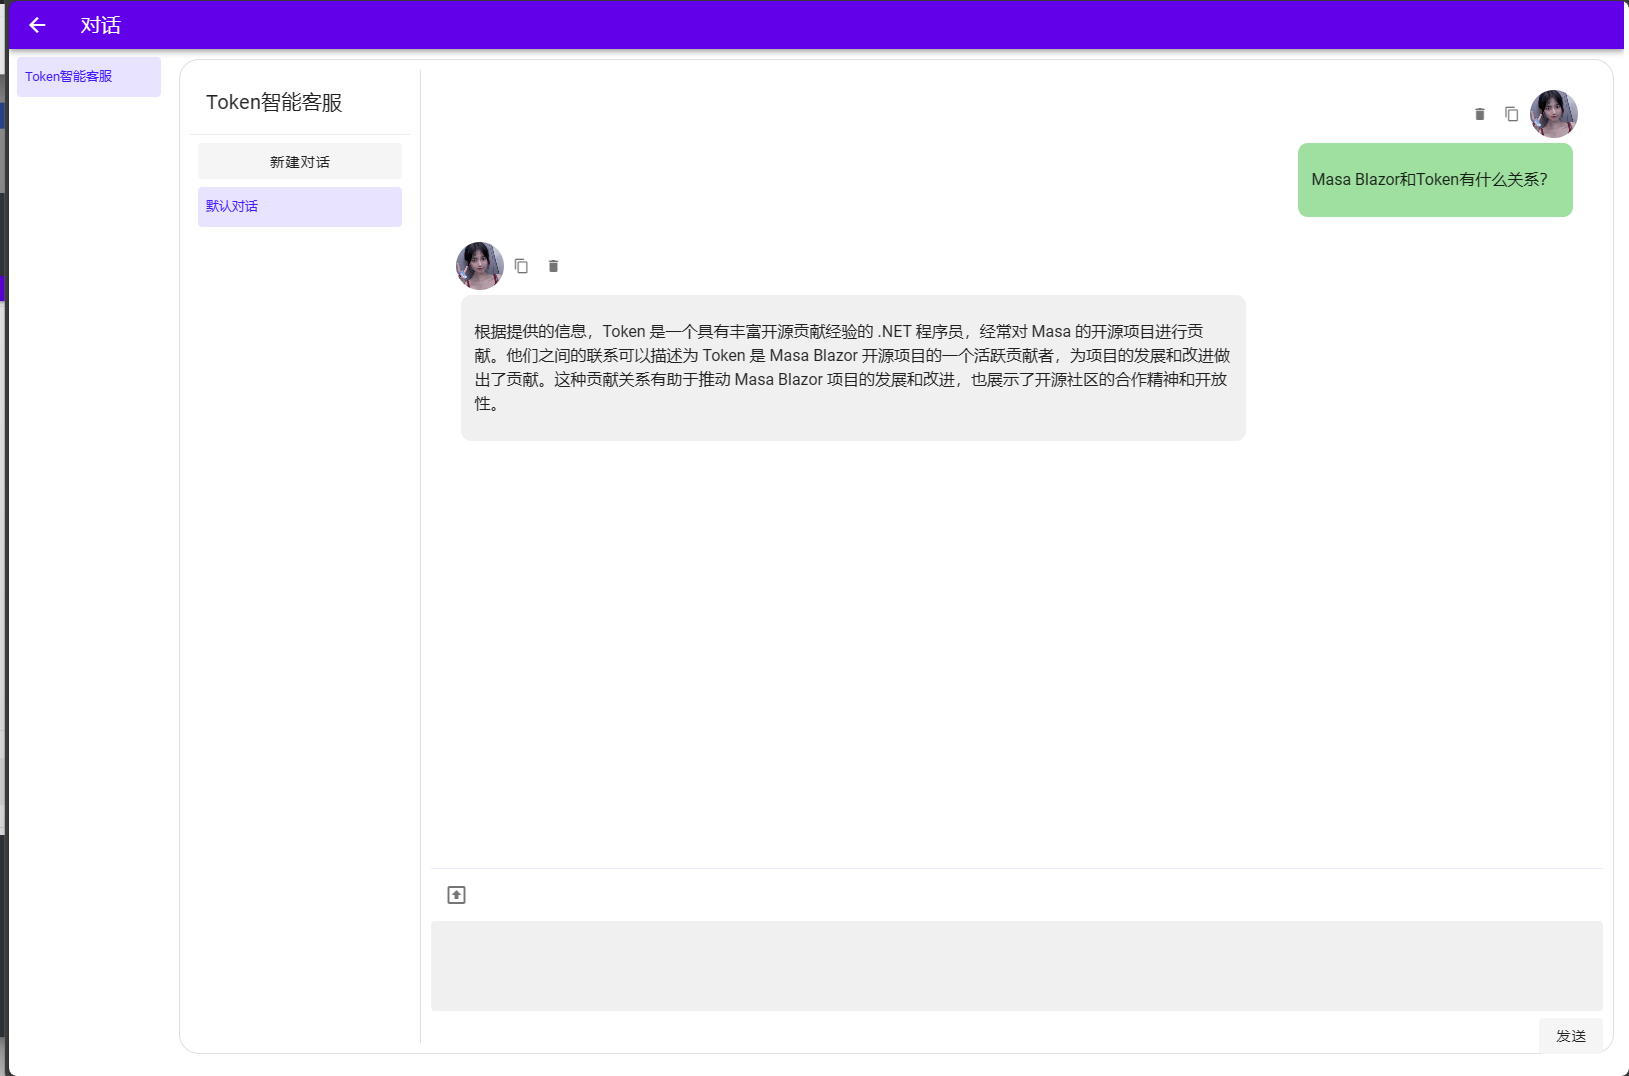Click the user avatar beside the question

point(1554,114)
